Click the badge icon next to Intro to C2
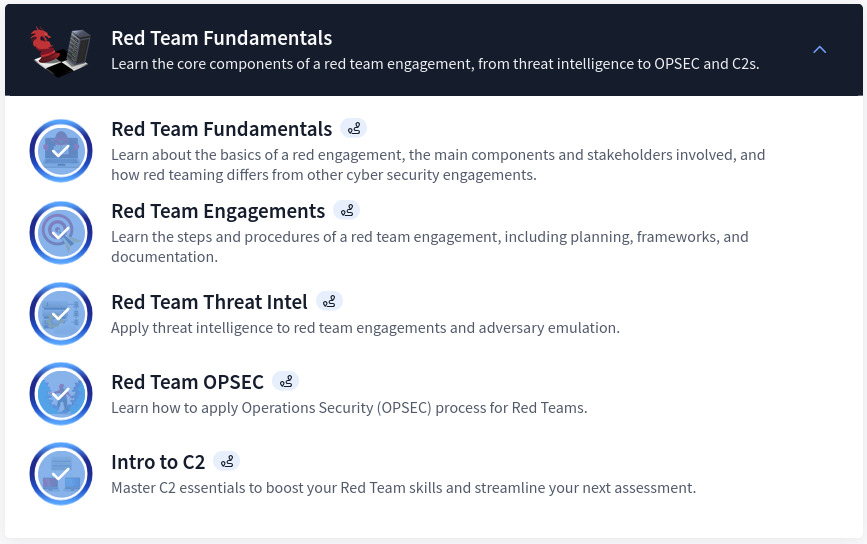Screen dimensions: 867x544 pos(226,462)
